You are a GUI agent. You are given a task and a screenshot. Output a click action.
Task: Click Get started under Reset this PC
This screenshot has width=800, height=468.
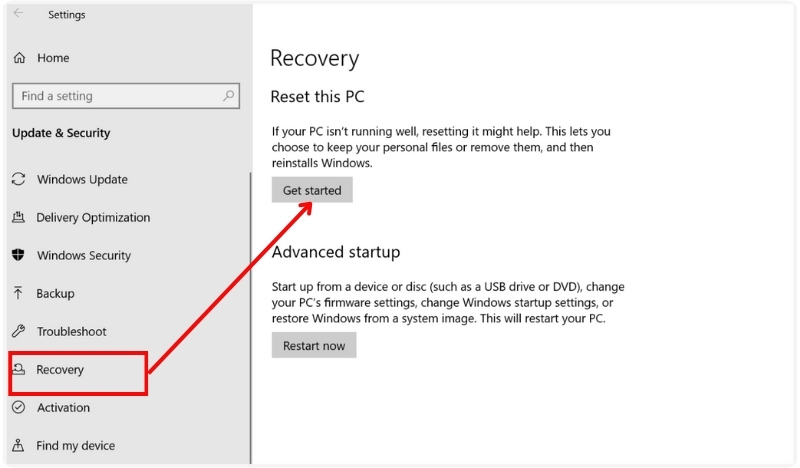(x=312, y=190)
